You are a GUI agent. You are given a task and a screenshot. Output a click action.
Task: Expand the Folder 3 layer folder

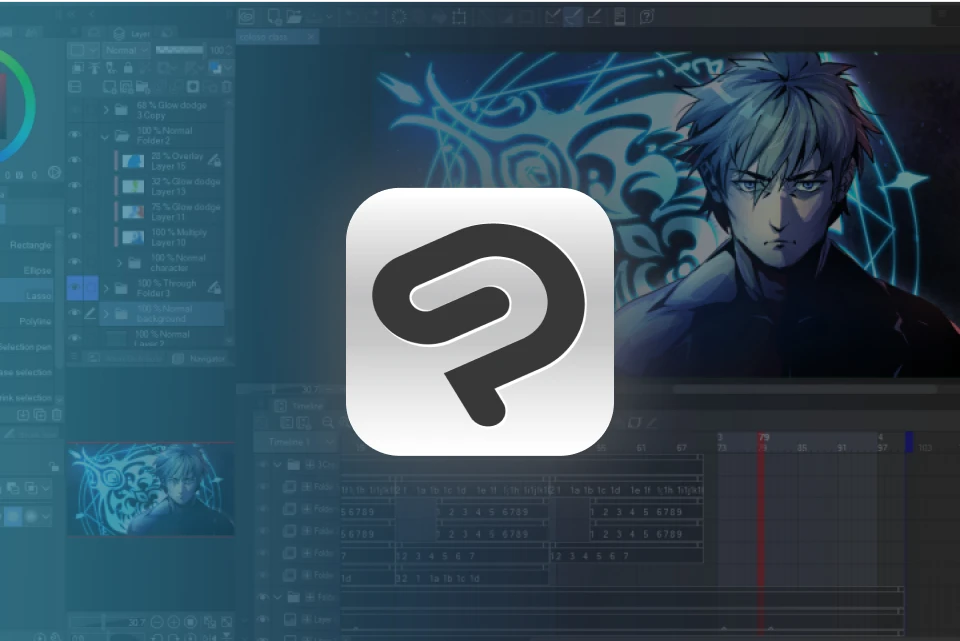pyautogui.click(x=106, y=288)
